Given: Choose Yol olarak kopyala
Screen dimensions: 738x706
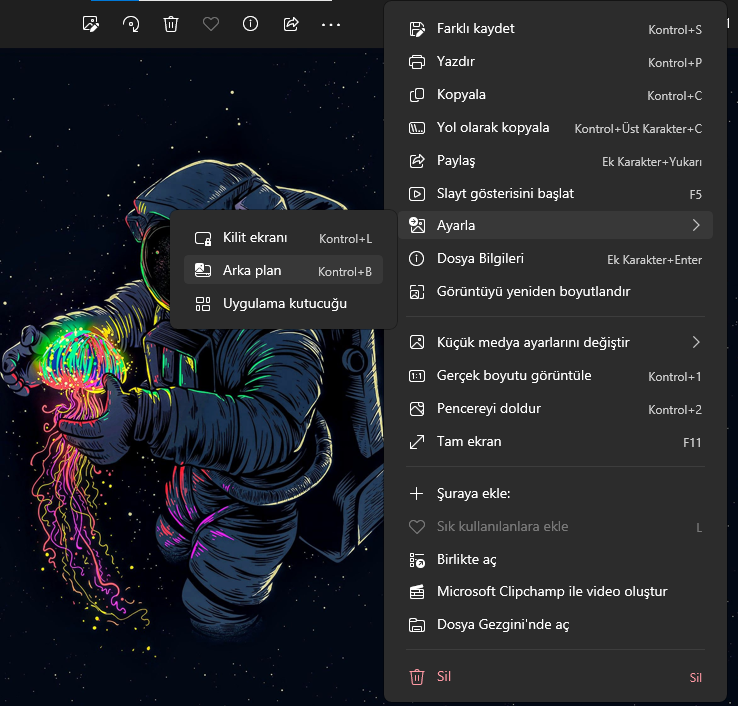Looking at the screenshot, I should tap(555, 128).
